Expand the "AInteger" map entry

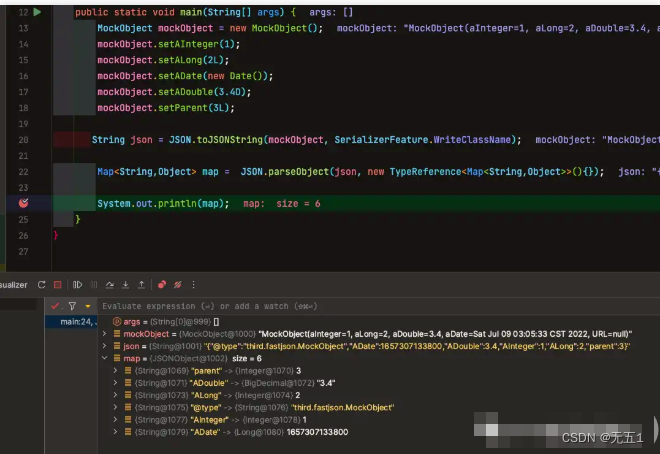coord(115,419)
